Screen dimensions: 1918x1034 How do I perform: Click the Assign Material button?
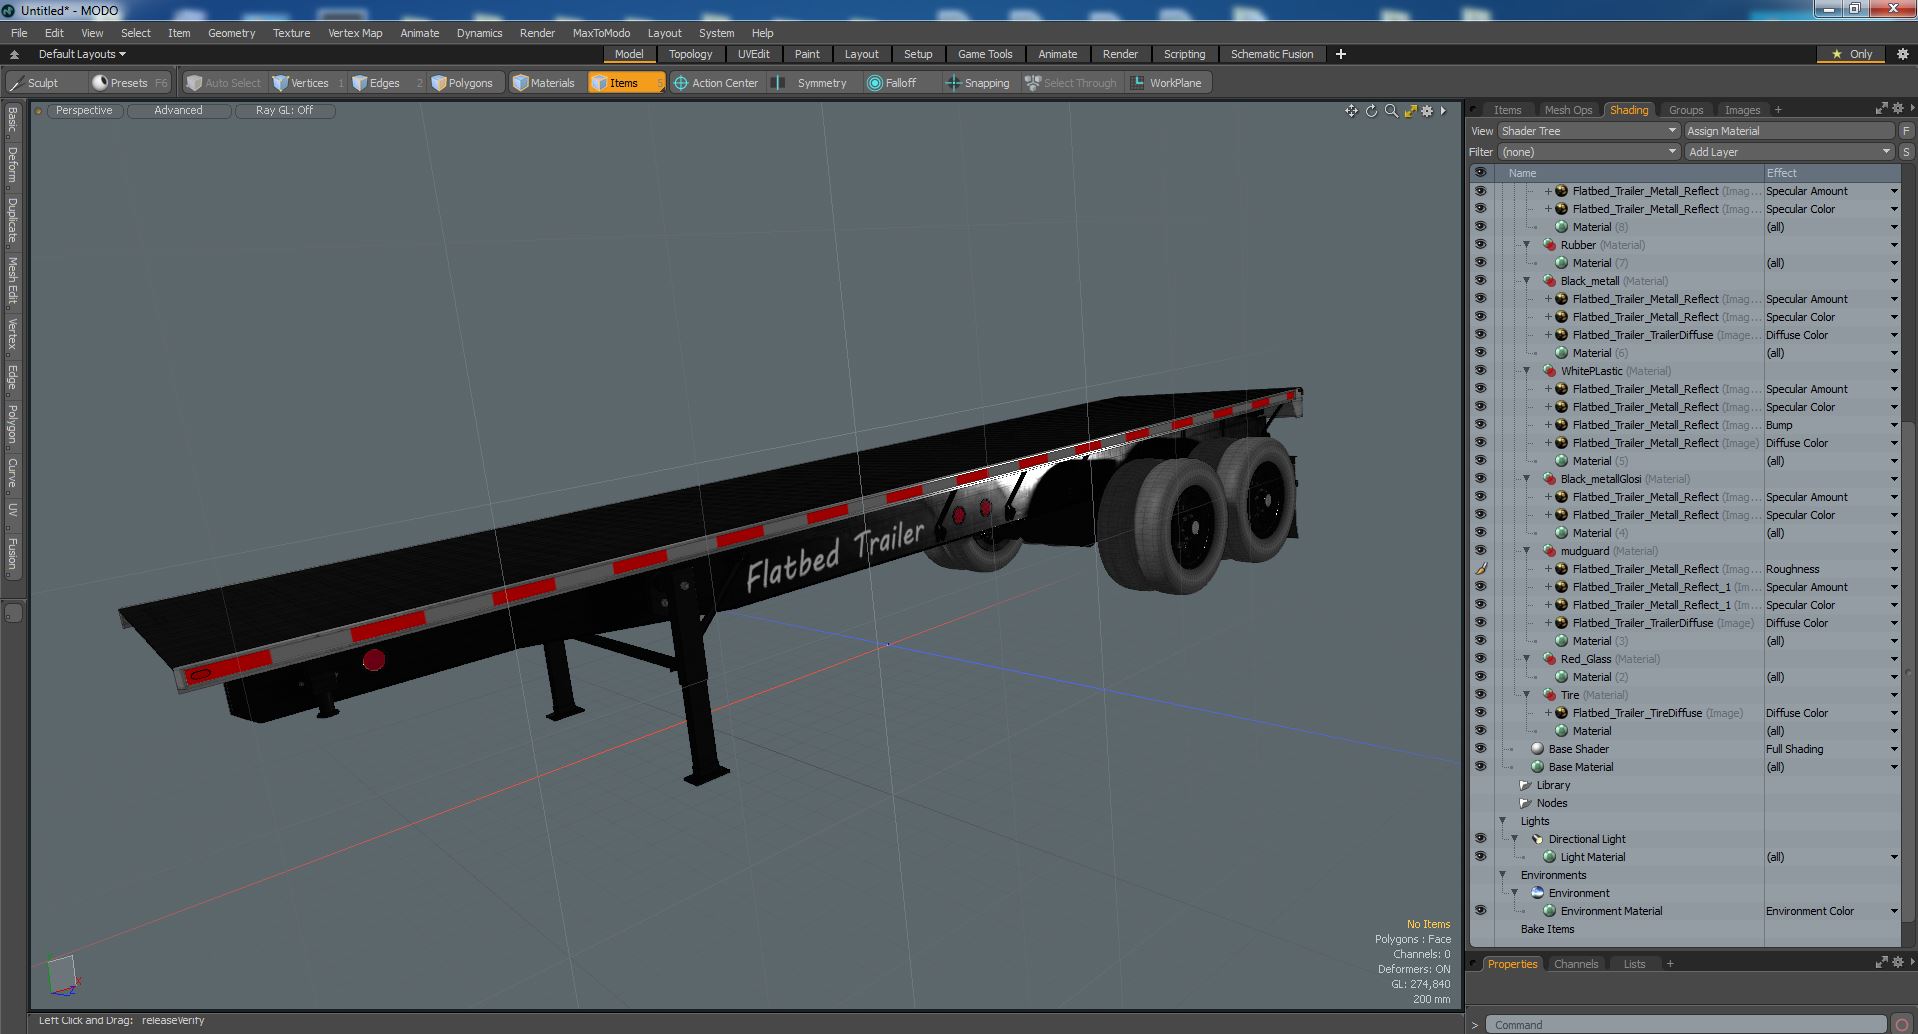click(1788, 131)
